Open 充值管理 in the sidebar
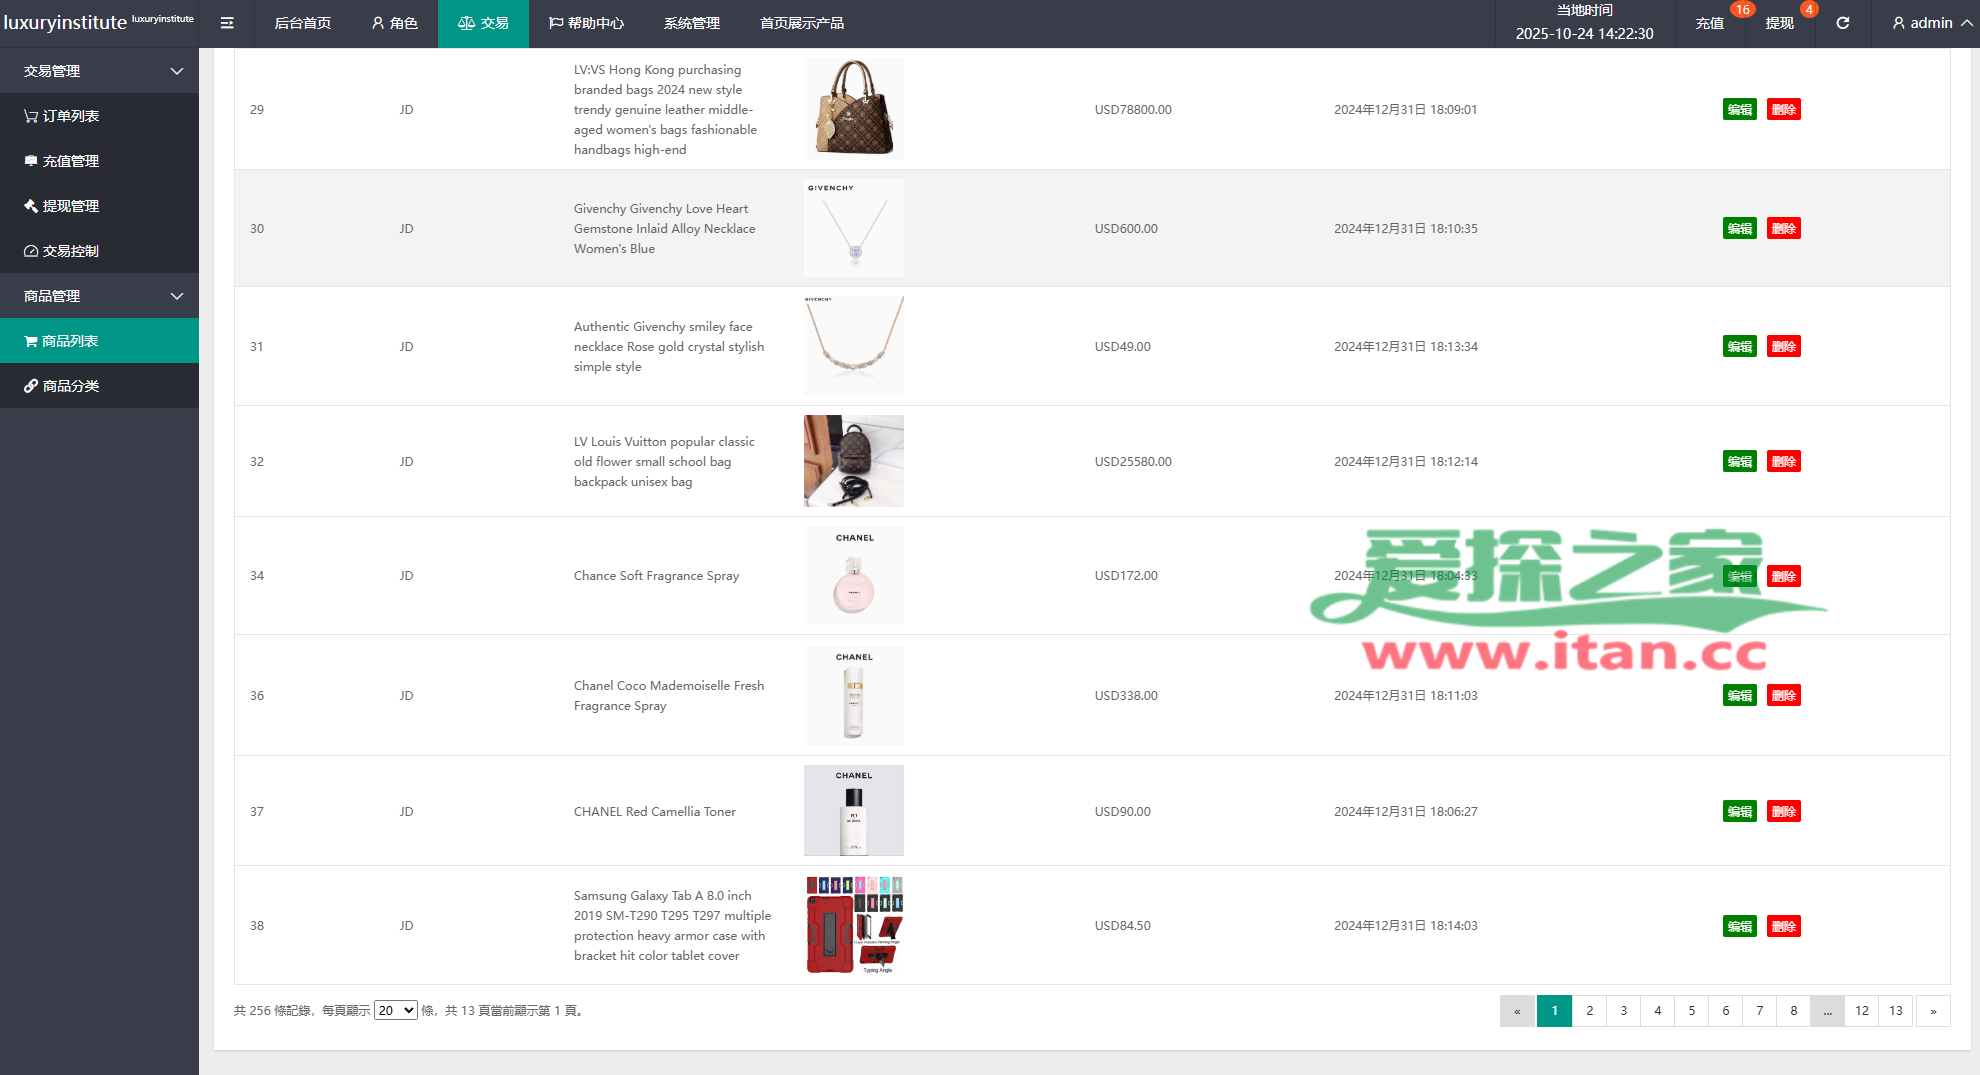This screenshot has width=1980, height=1075. 70,161
